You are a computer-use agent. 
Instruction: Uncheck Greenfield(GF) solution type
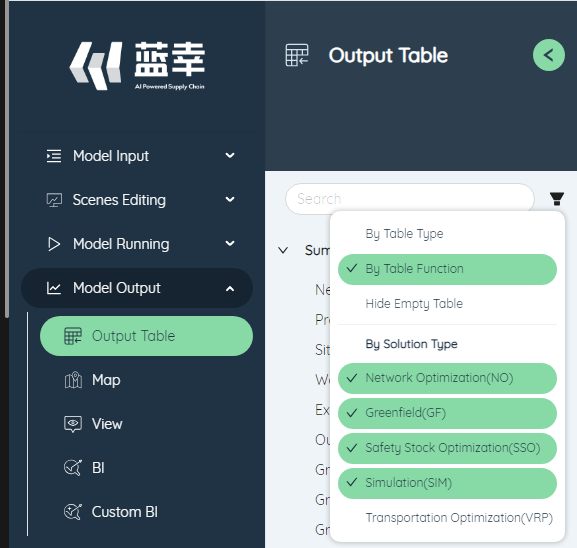pyautogui.click(x=447, y=413)
